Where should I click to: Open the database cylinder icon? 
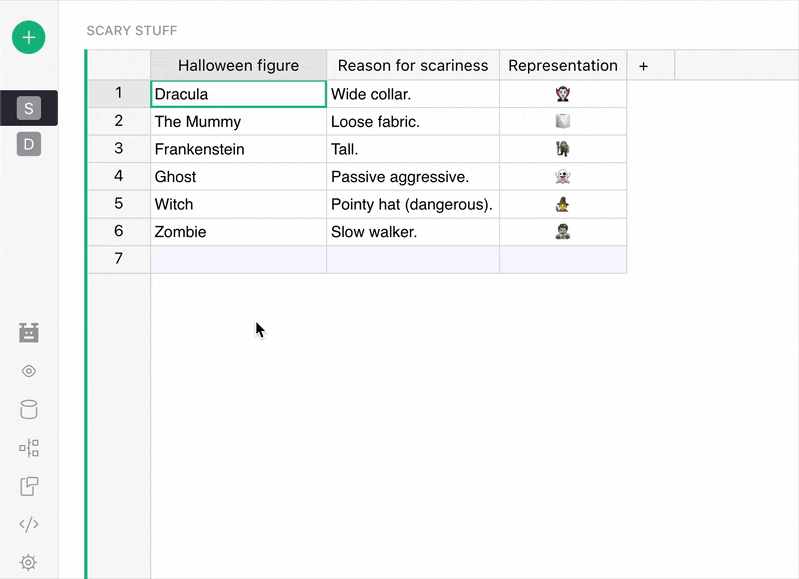(29, 409)
